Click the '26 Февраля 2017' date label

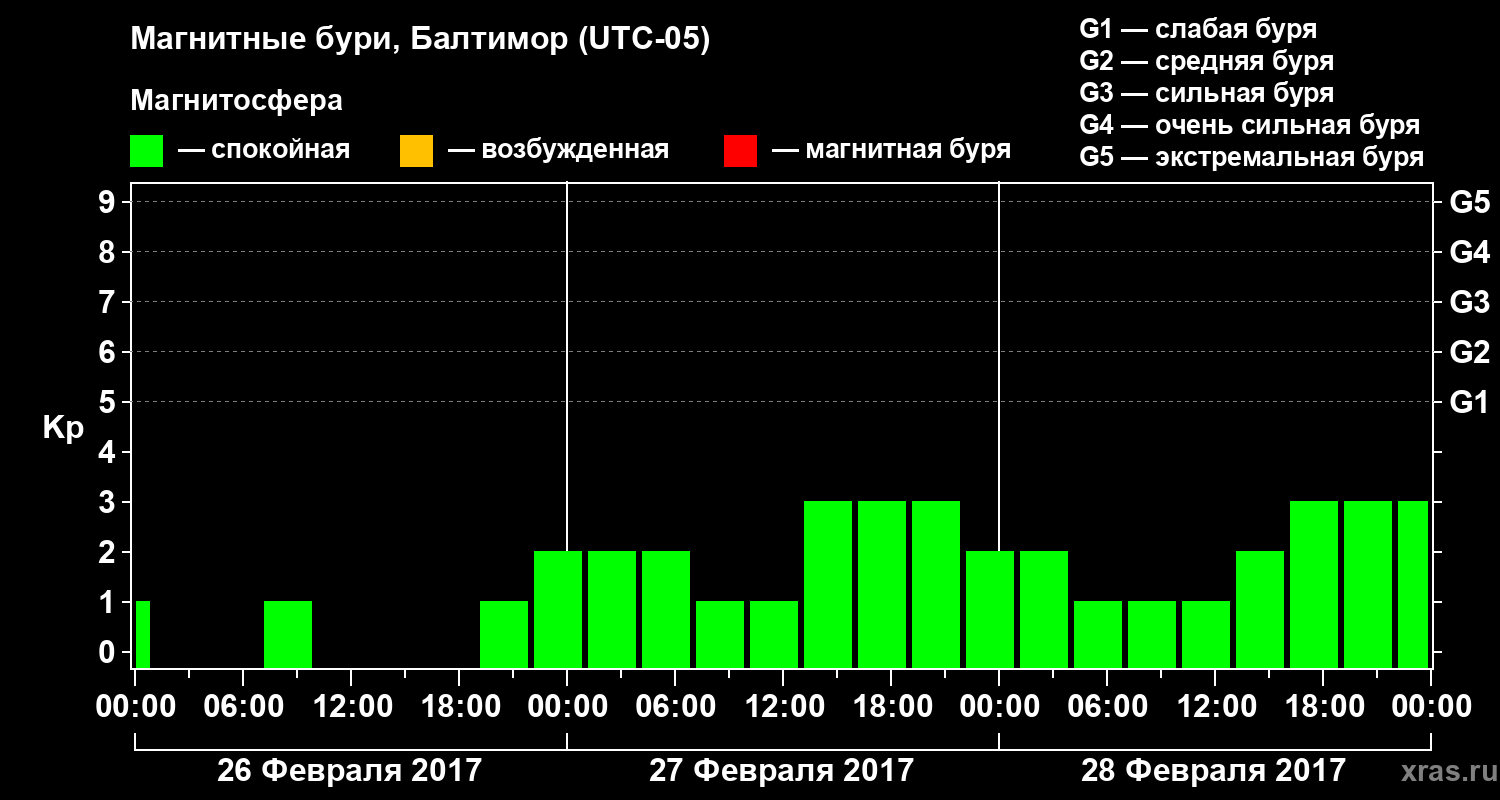[x=349, y=771]
